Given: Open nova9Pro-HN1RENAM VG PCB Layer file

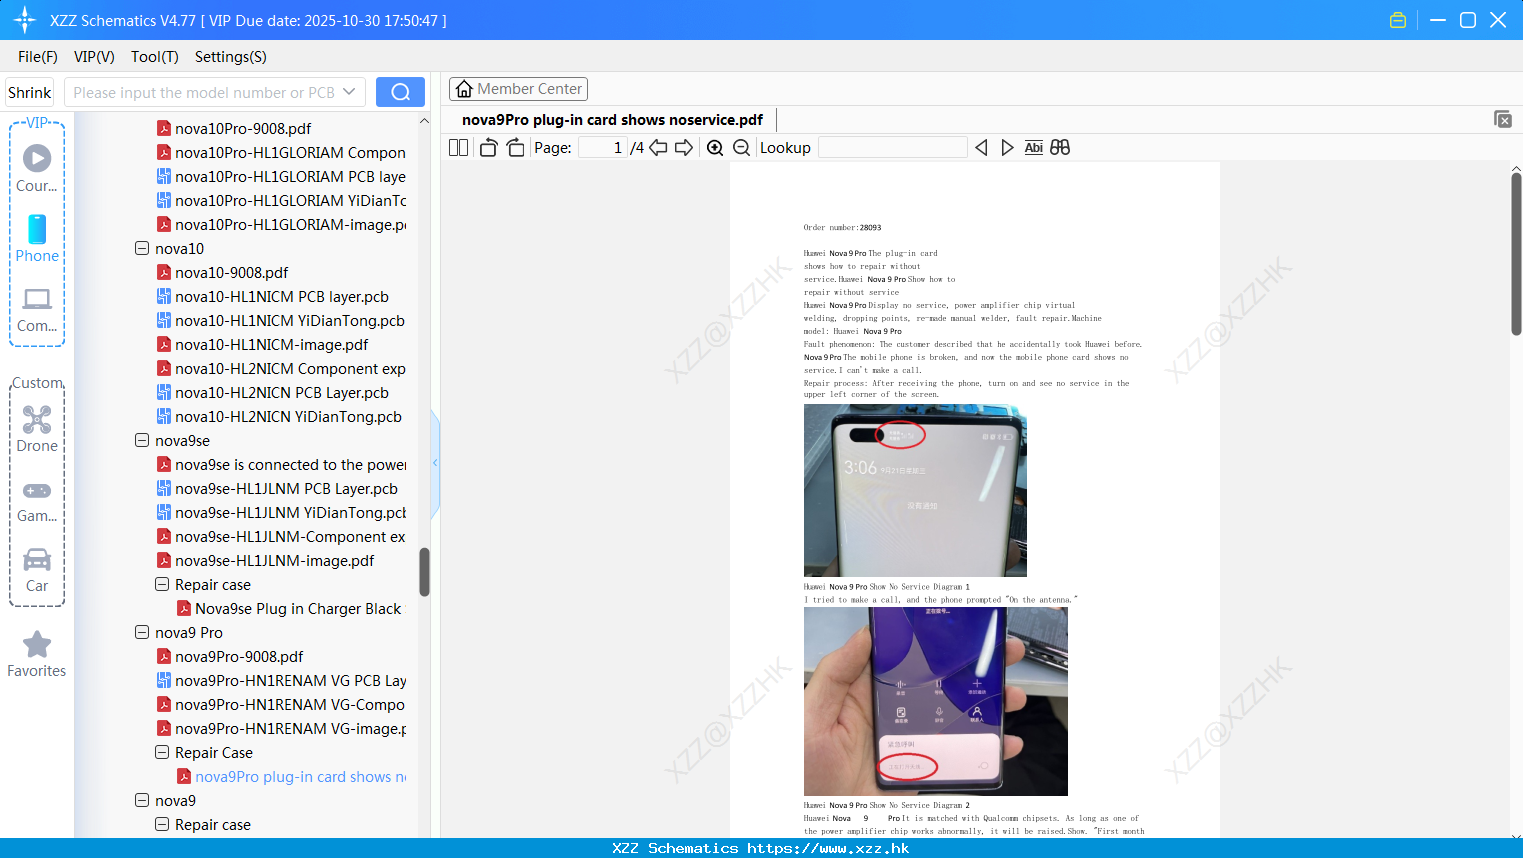Looking at the screenshot, I should [x=282, y=681].
